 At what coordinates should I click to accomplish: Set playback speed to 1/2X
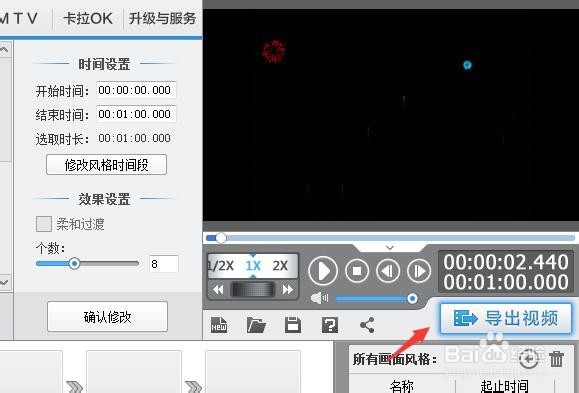(x=221, y=266)
